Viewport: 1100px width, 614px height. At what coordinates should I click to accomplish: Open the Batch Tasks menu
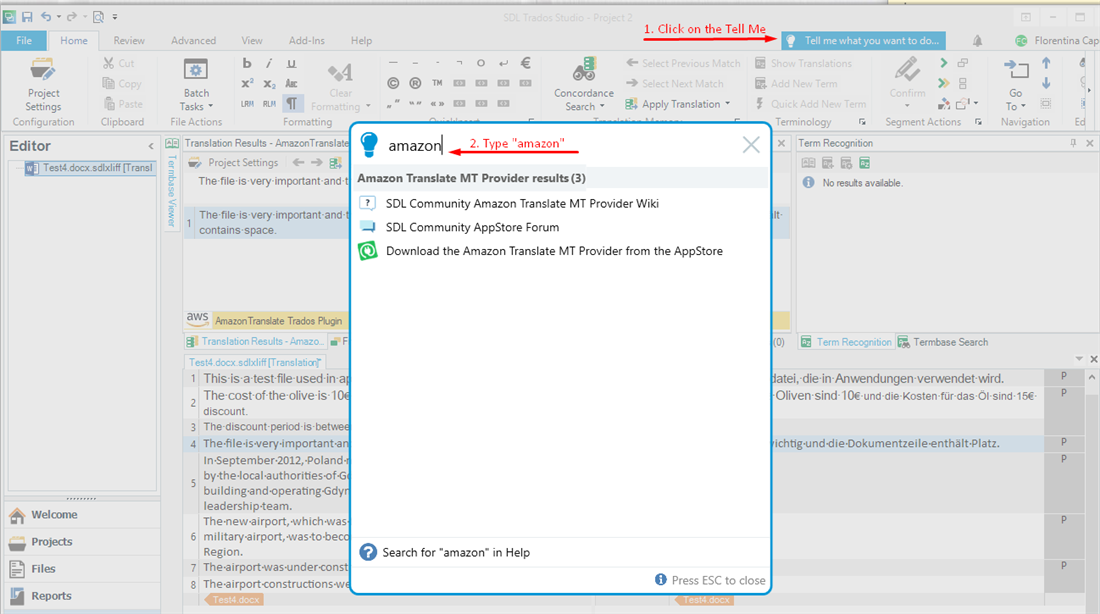196,85
